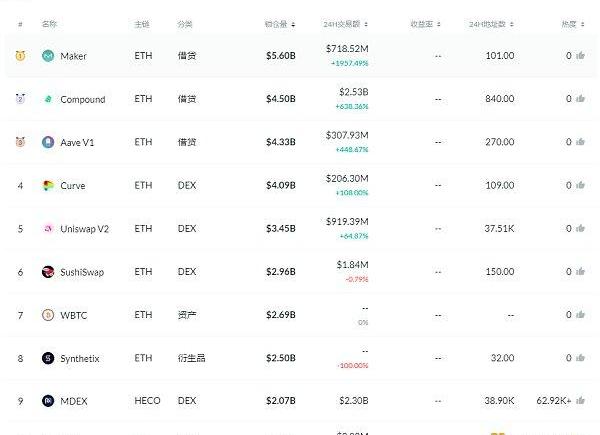Like Aave V1 with its thumbs-up icon
Viewport: 600px width, 435px height.
[x=580, y=142]
